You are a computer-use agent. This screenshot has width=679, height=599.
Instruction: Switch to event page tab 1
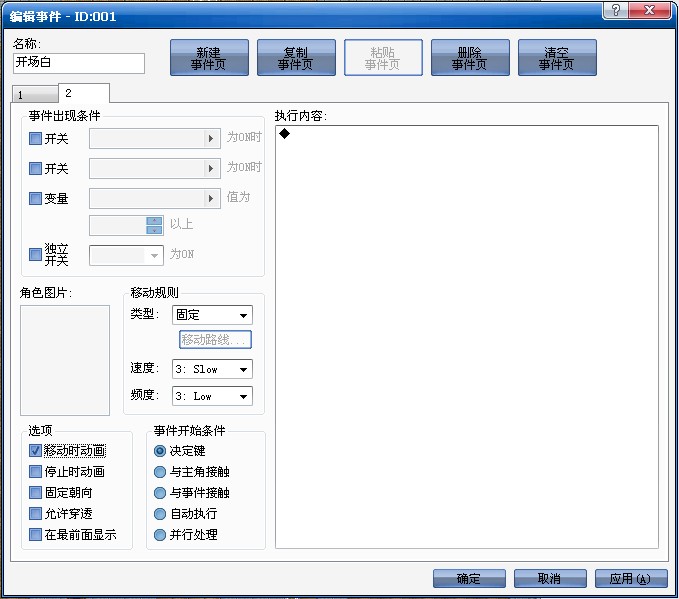click(x=35, y=94)
